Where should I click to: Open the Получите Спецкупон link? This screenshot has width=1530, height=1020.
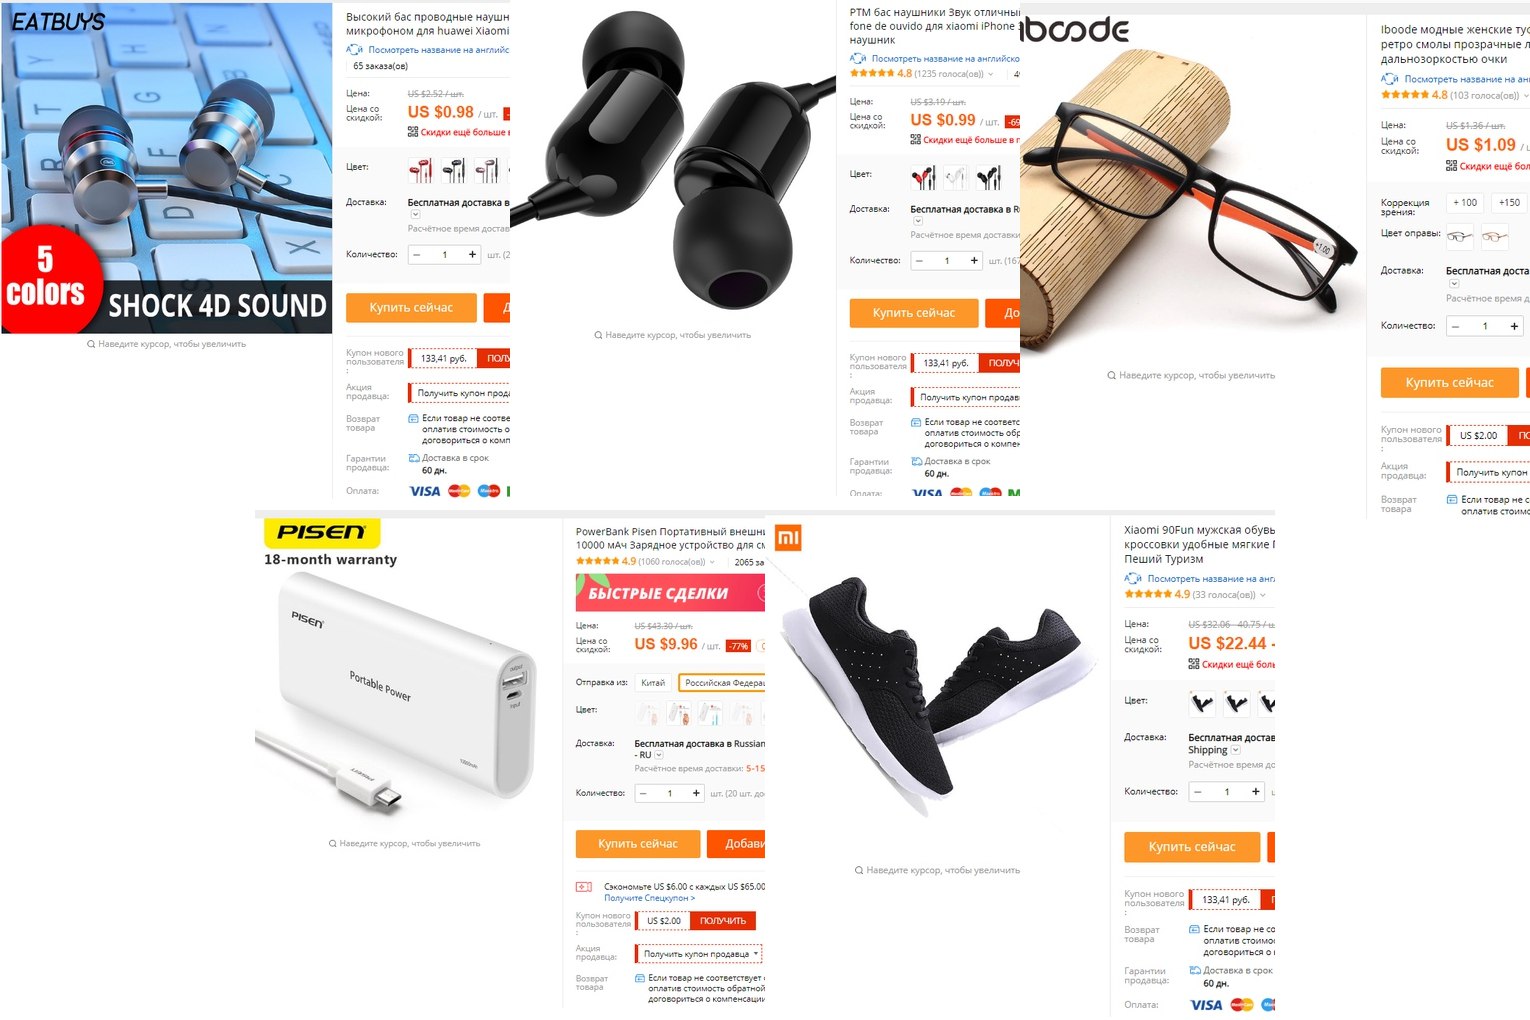click(649, 898)
